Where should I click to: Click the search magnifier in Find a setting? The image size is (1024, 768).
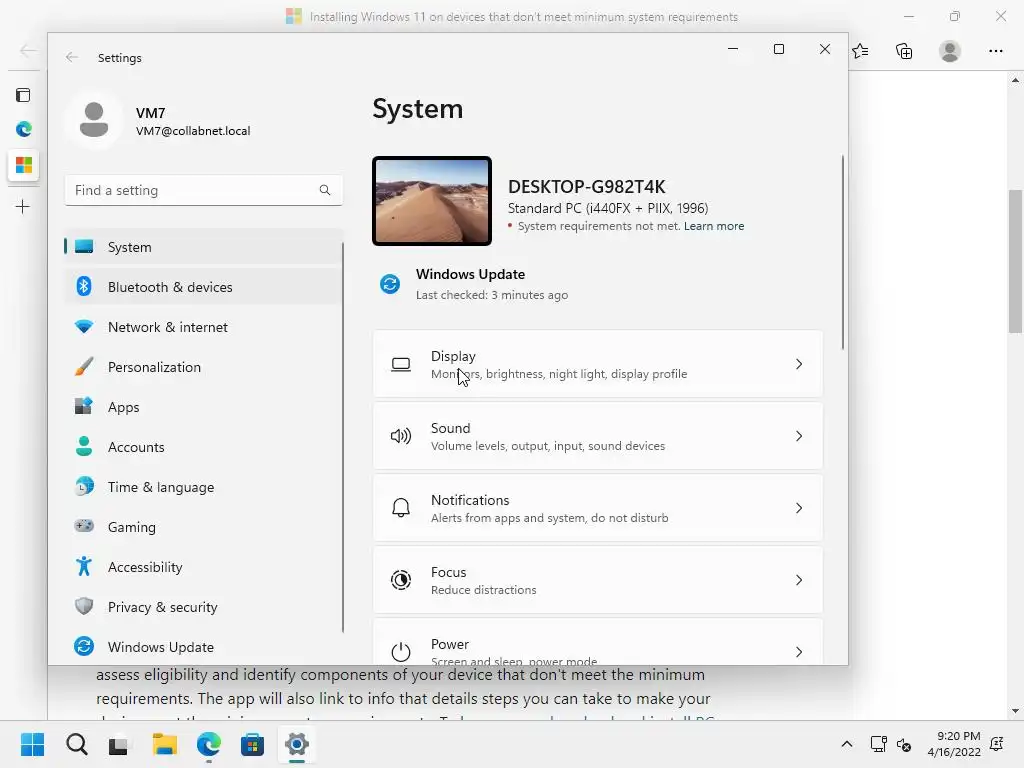(325, 190)
